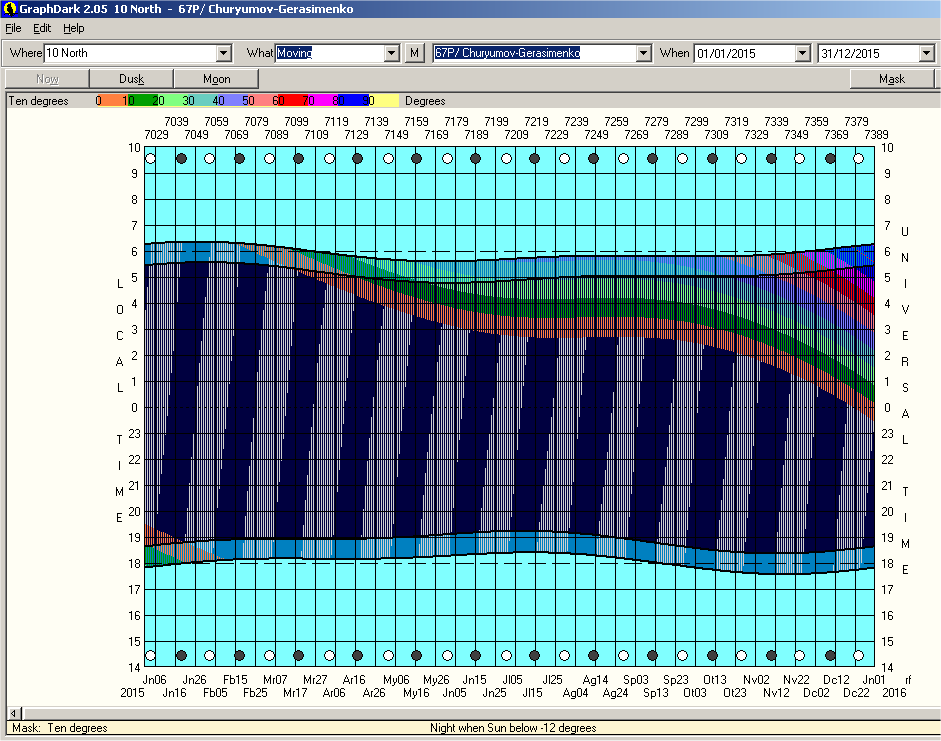Click bottom-row full moon marker above Jn06
This screenshot has width=941, height=741.
(150, 656)
